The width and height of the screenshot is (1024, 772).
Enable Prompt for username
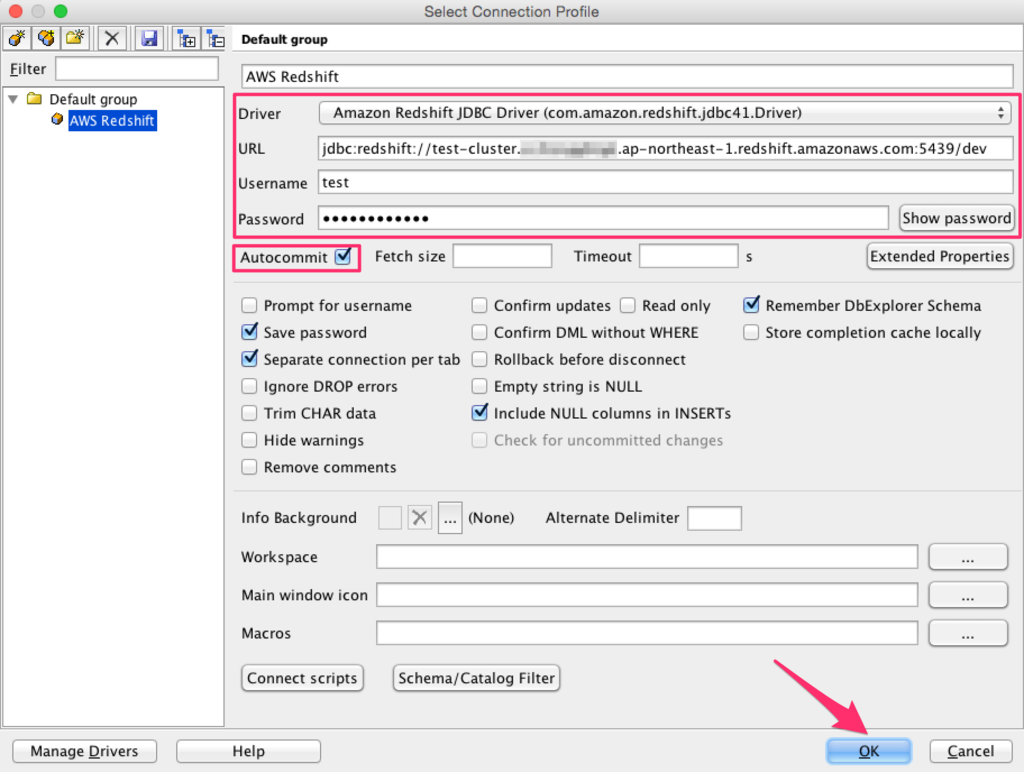[x=249, y=305]
